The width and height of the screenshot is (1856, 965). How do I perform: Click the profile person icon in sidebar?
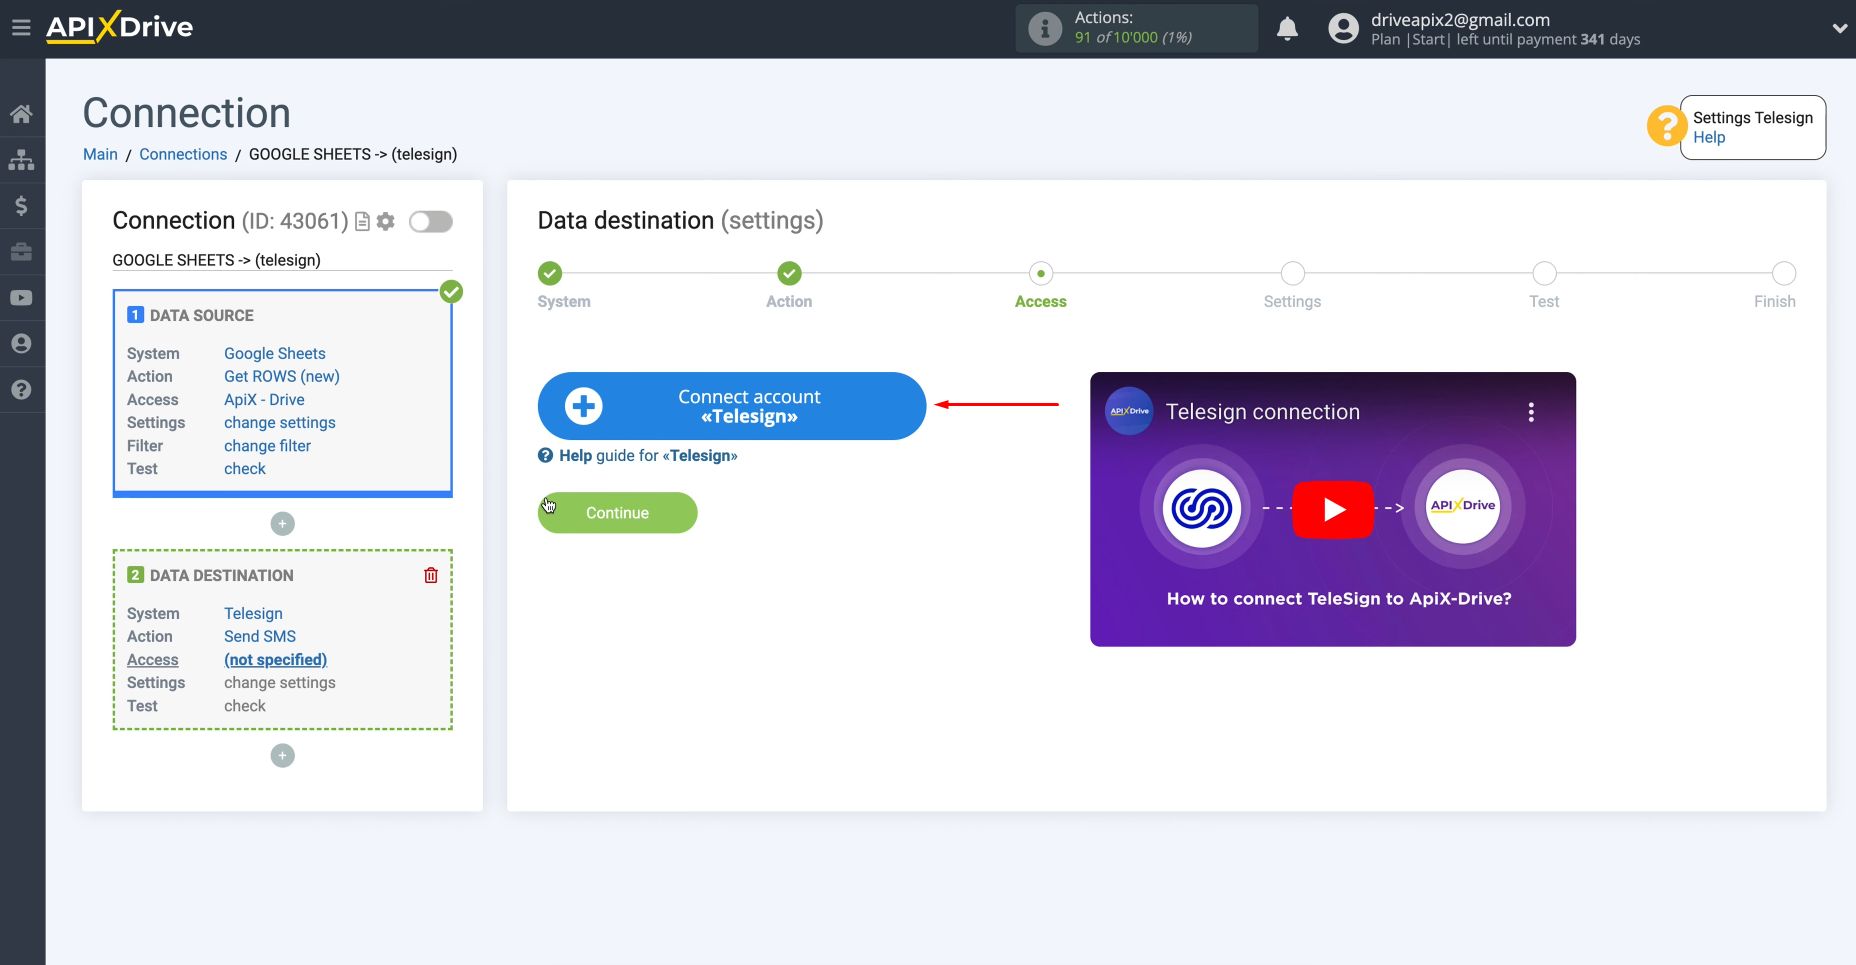pos(22,343)
